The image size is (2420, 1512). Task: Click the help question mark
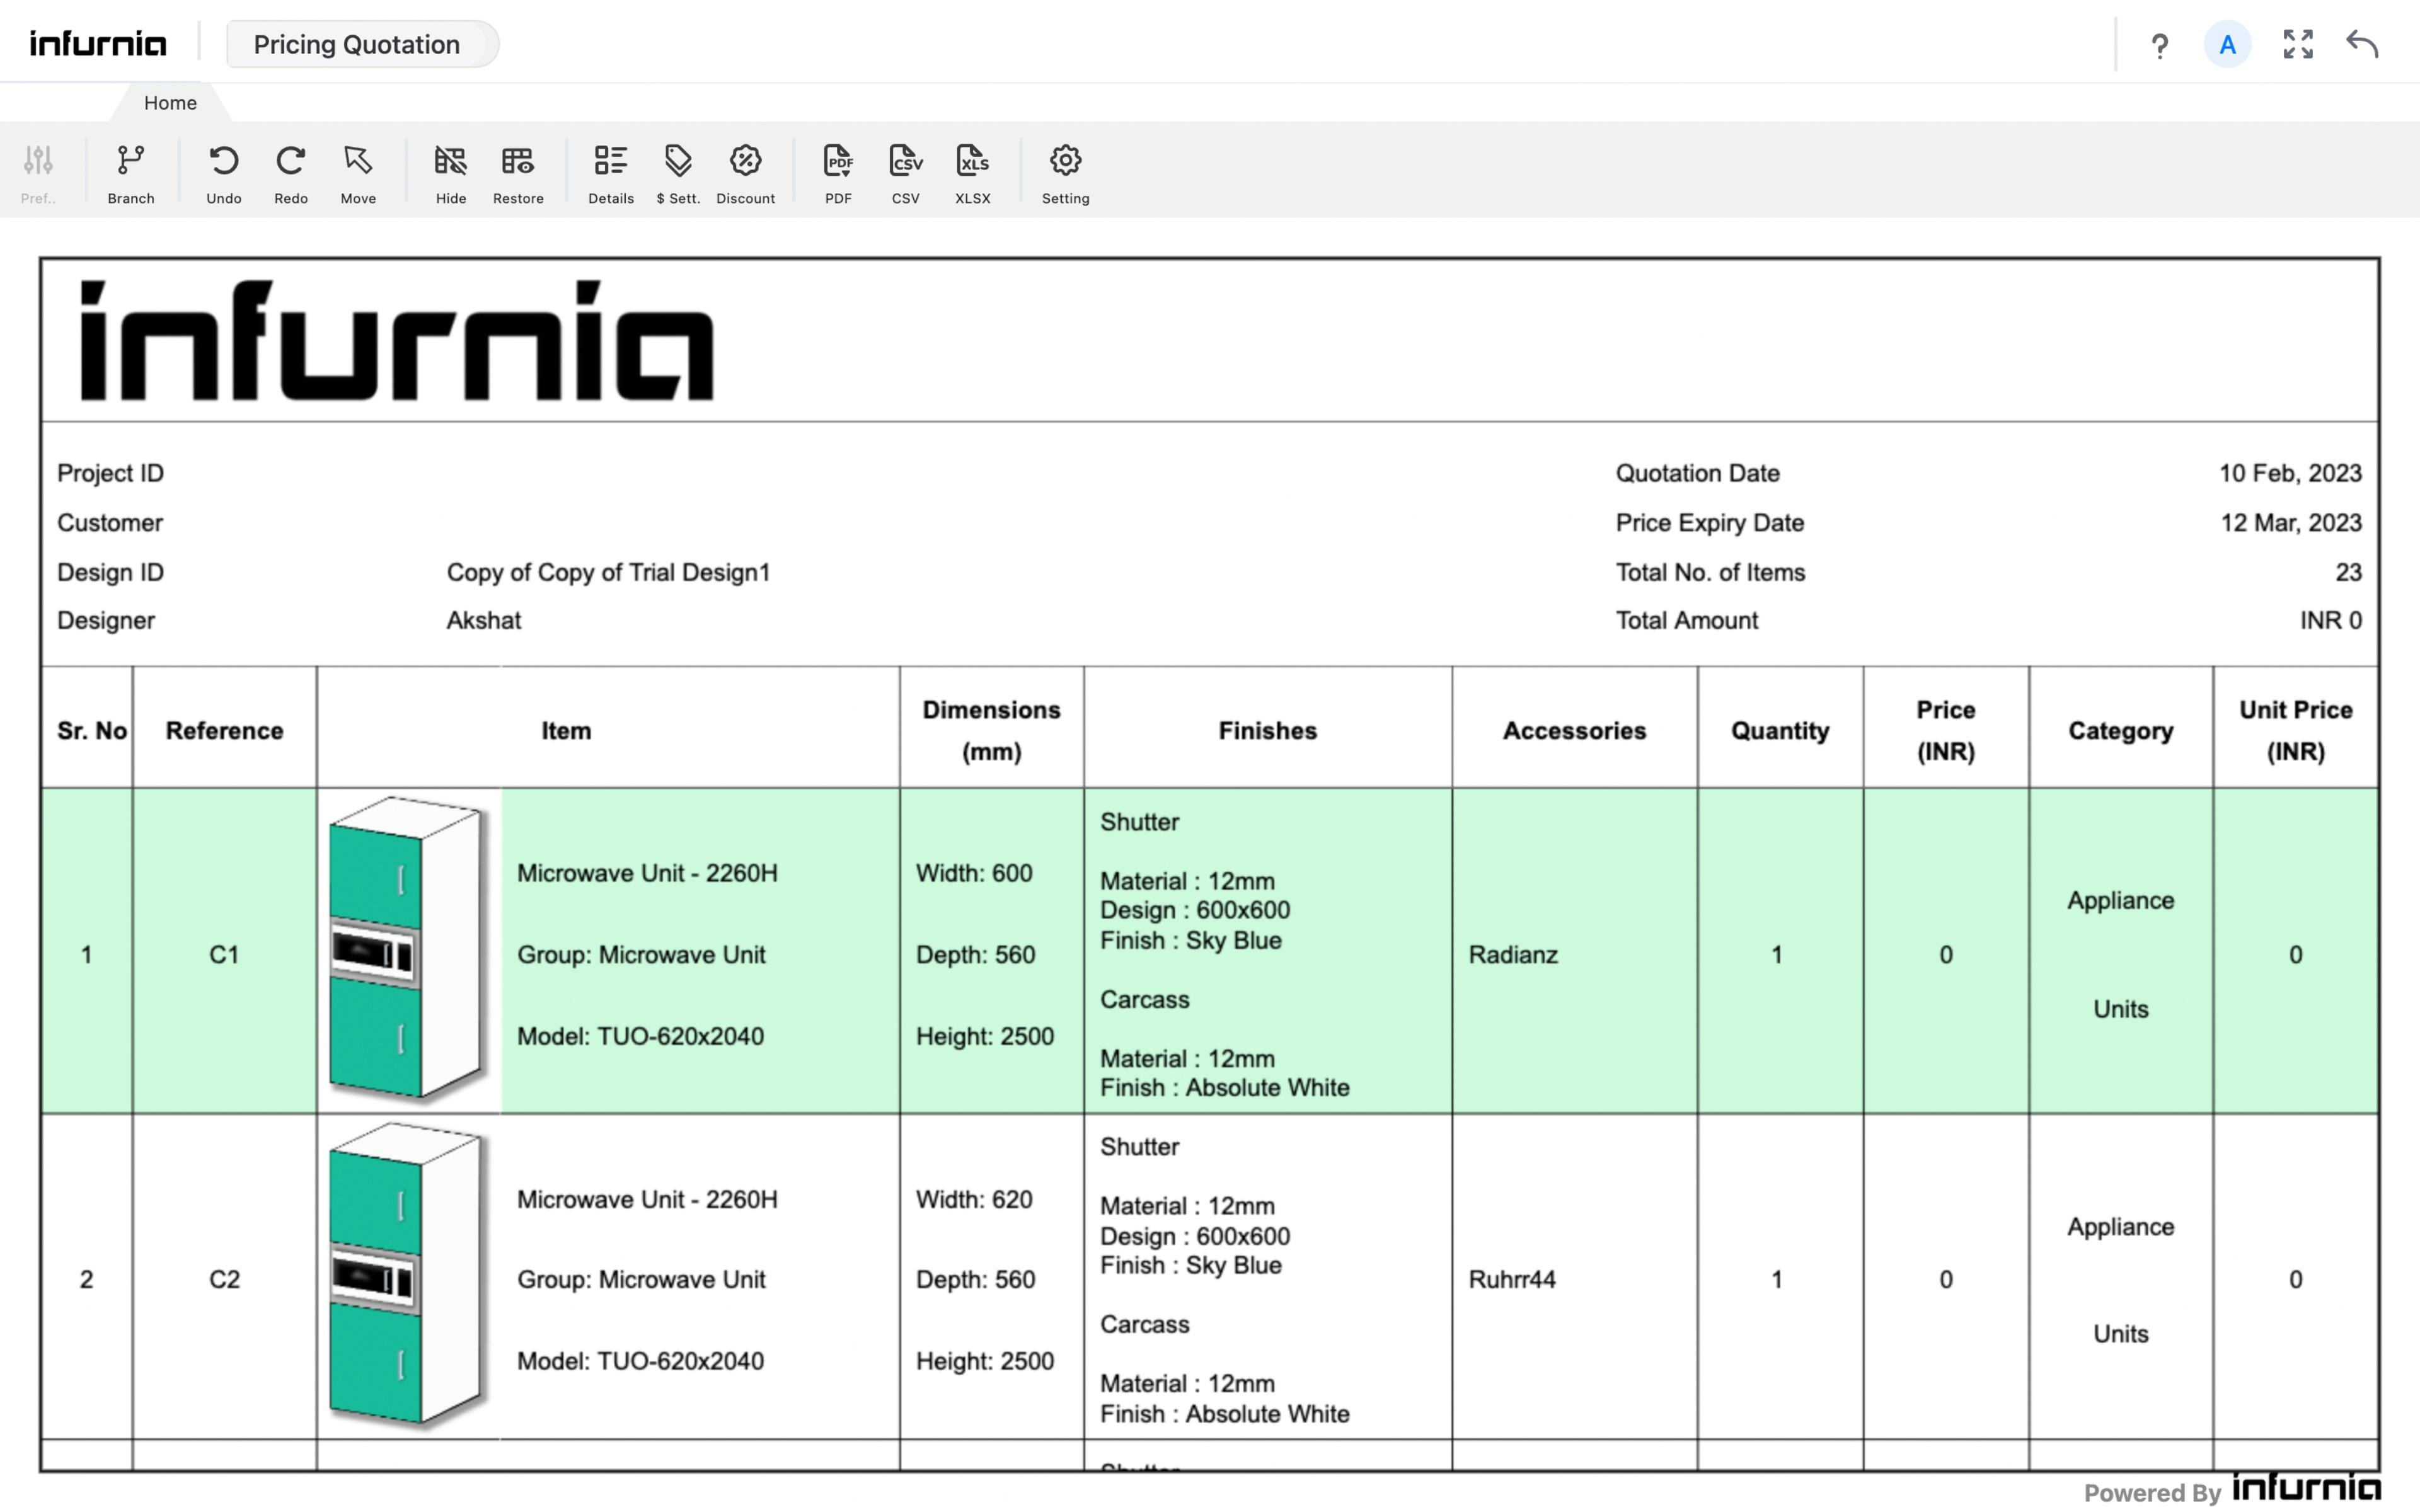pyautogui.click(x=2159, y=44)
